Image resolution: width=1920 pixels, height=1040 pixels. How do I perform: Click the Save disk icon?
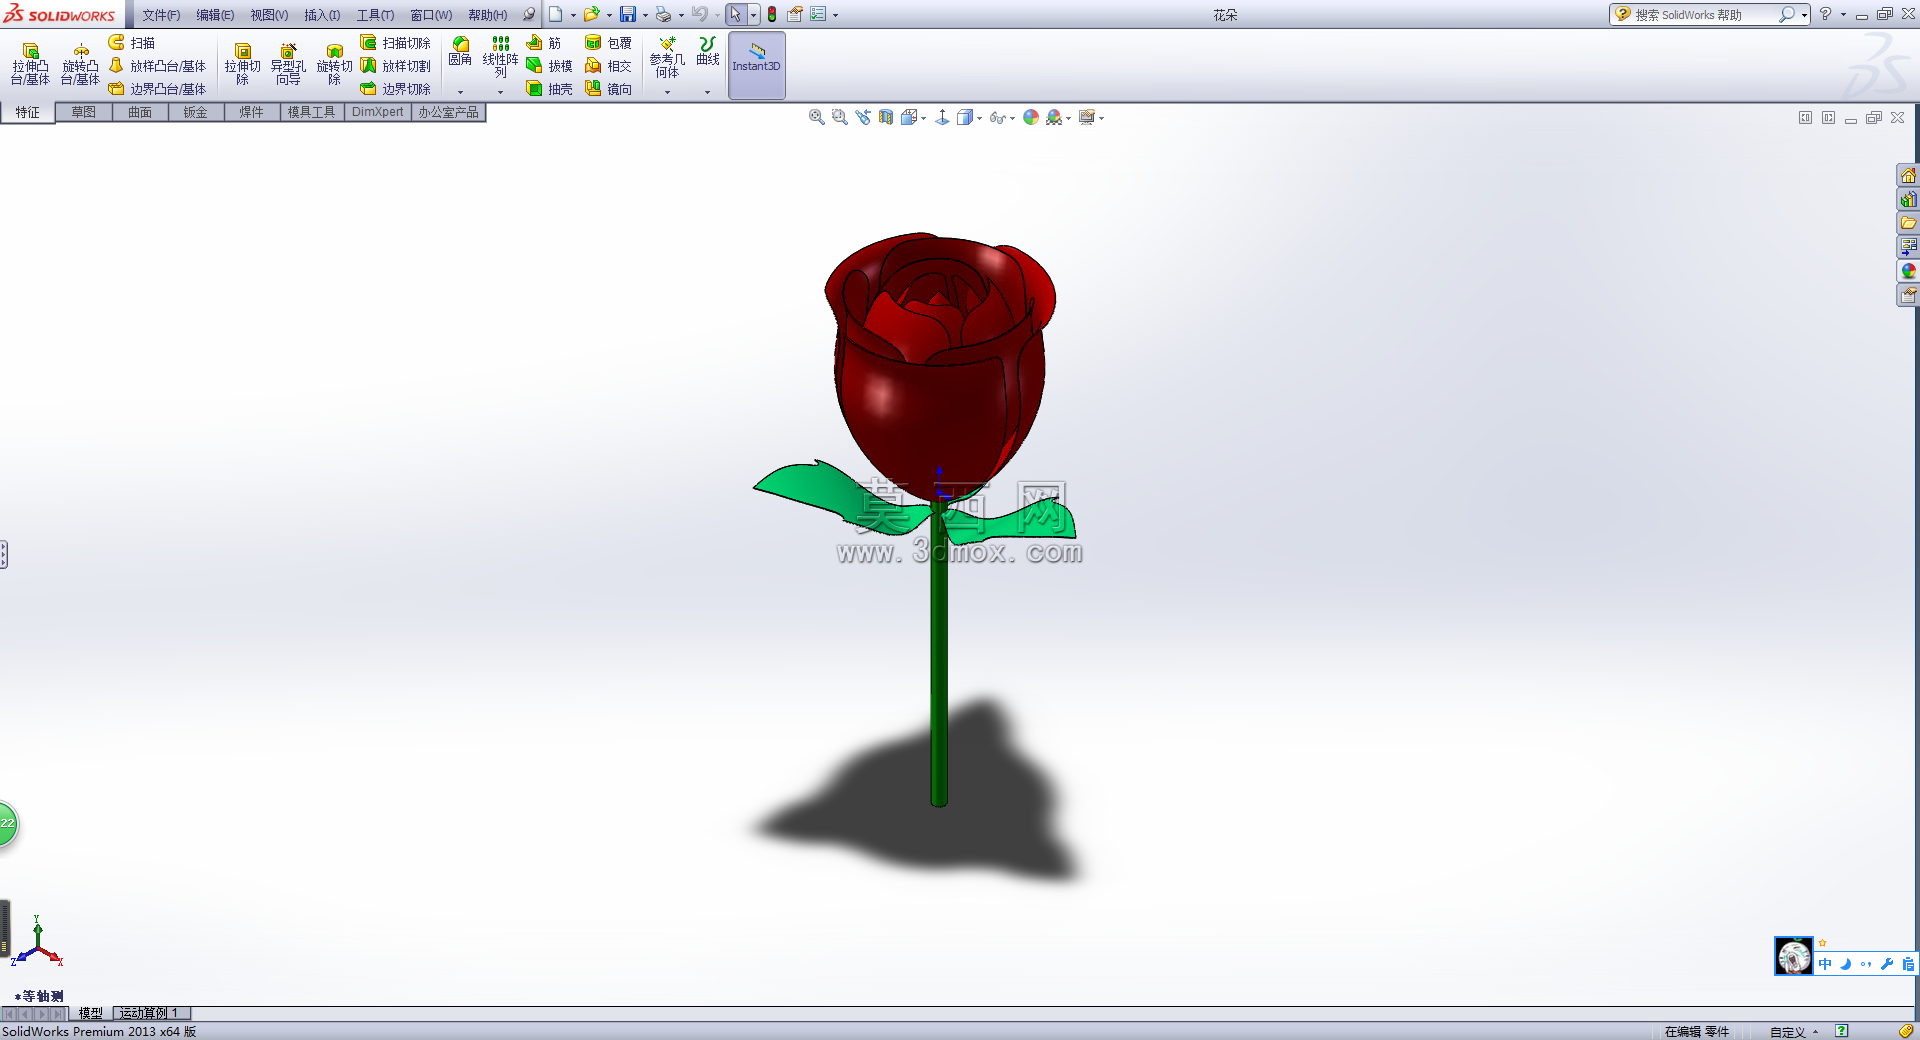628,14
